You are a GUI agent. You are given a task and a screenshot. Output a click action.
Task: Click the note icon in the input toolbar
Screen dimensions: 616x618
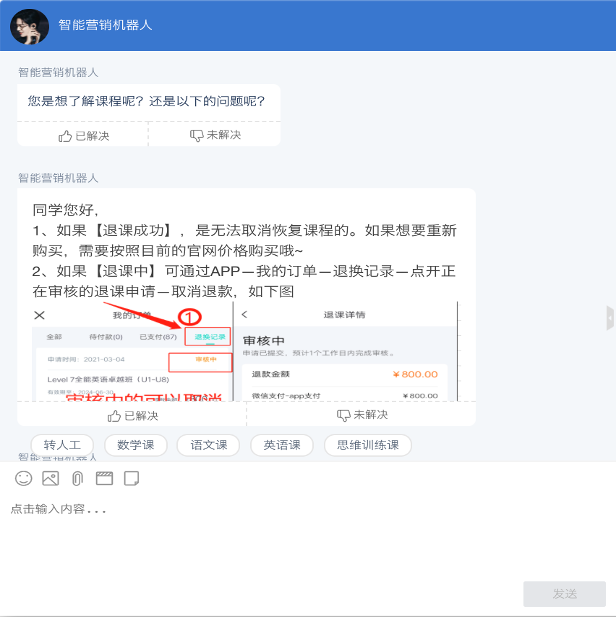click(x=131, y=478)
